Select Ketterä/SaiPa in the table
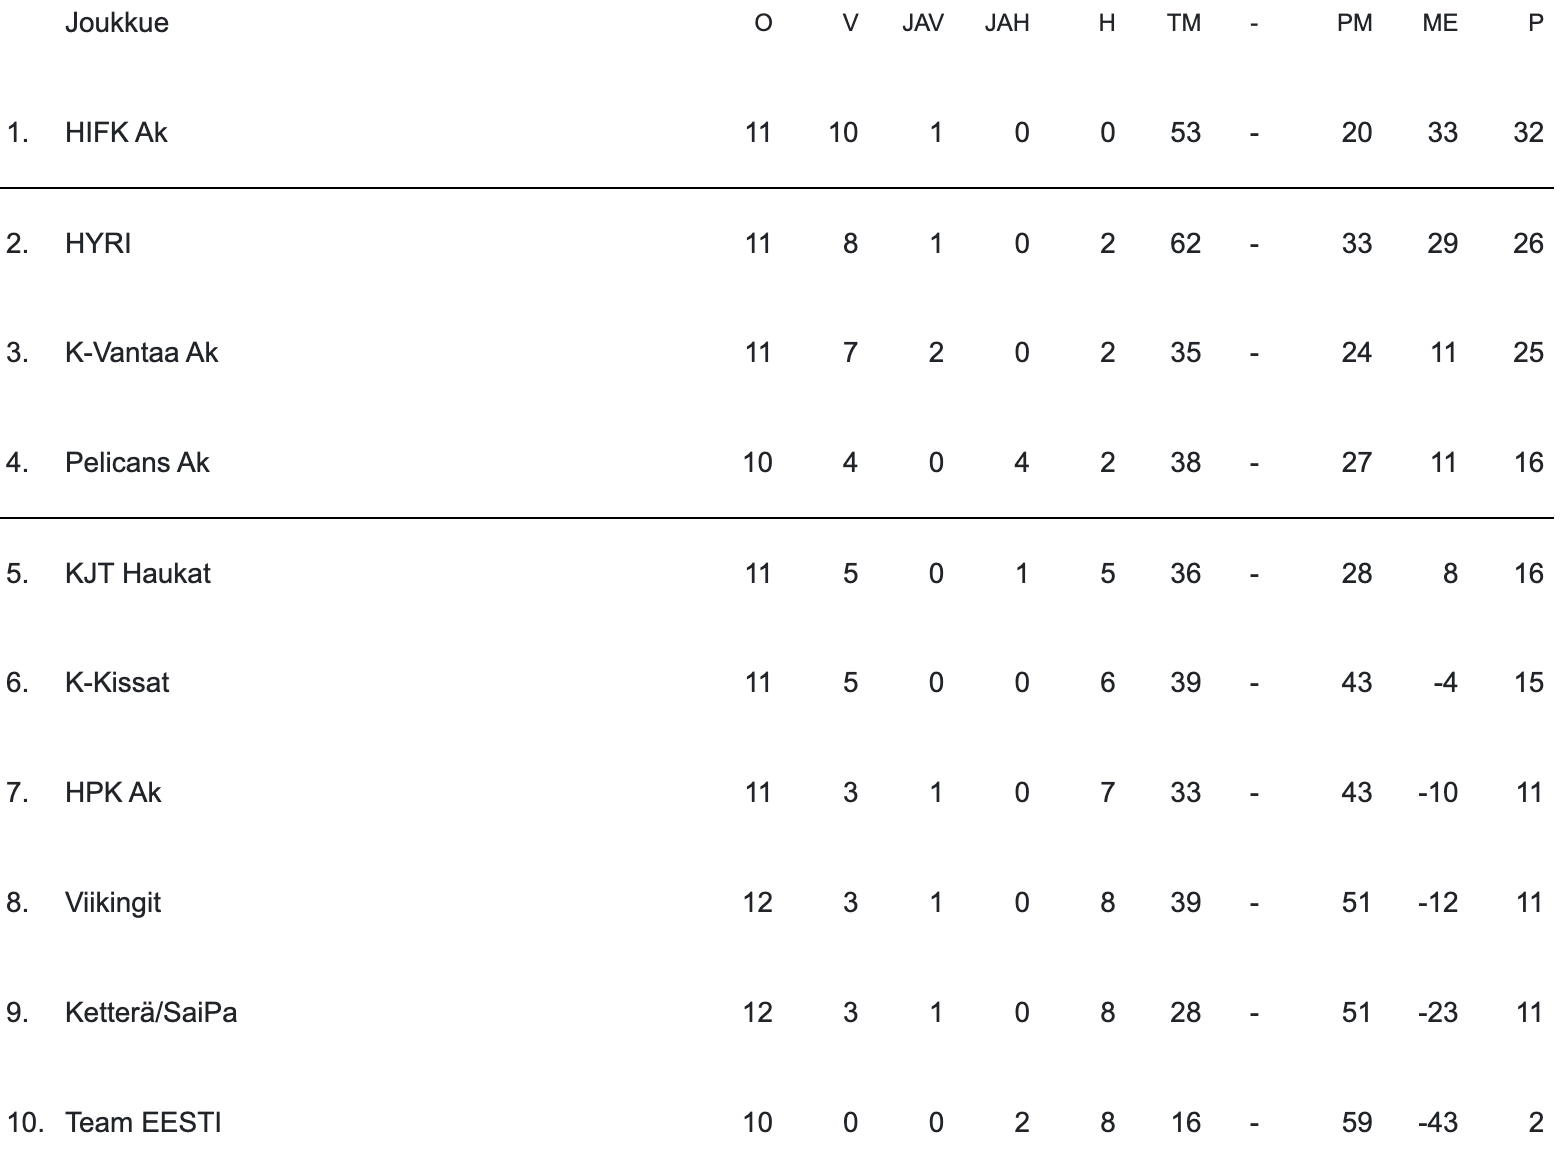1564x1150 pixels. (x=151, y=1012)
